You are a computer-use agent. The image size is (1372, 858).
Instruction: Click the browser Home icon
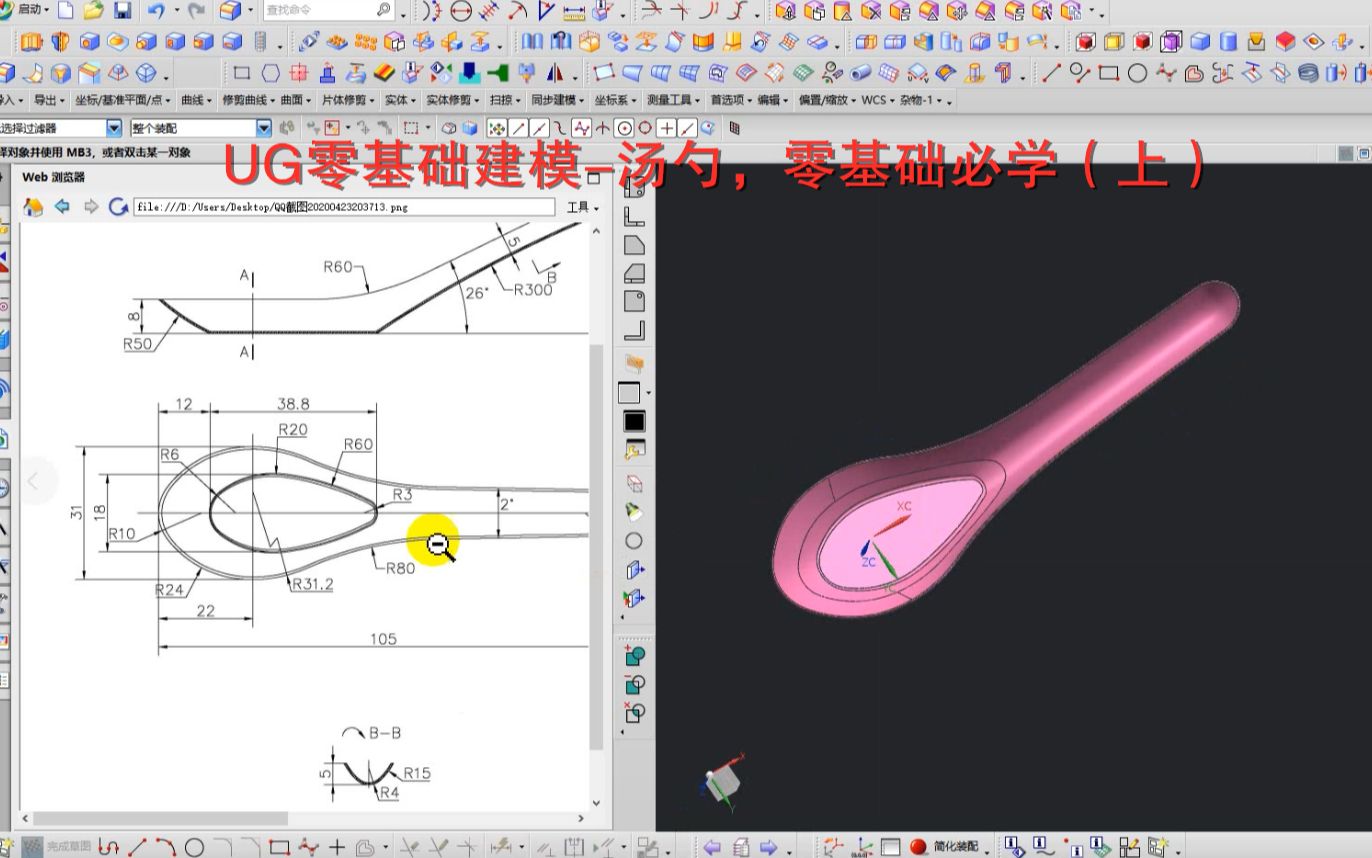pyautogui.click(x=33, y=207)
